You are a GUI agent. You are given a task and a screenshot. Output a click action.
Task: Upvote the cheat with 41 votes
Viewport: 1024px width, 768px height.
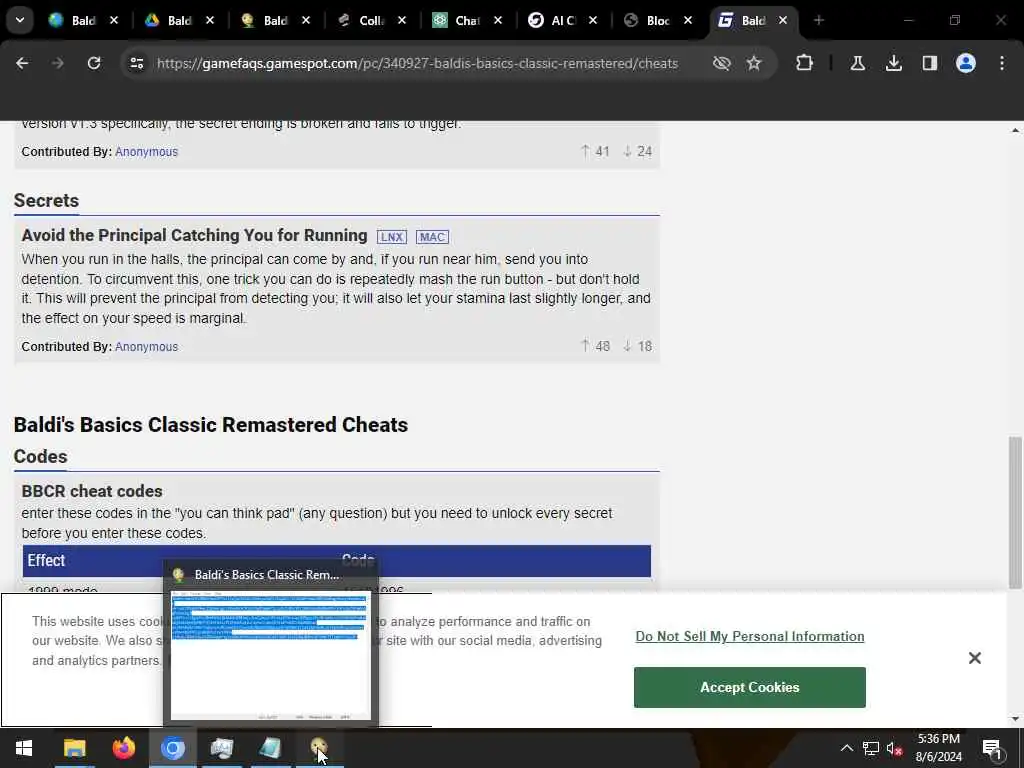594,152
